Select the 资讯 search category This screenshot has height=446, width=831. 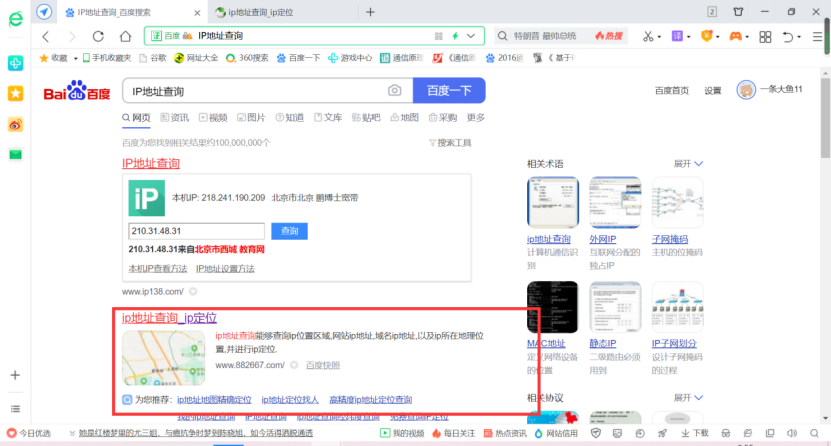pos(175,118)
